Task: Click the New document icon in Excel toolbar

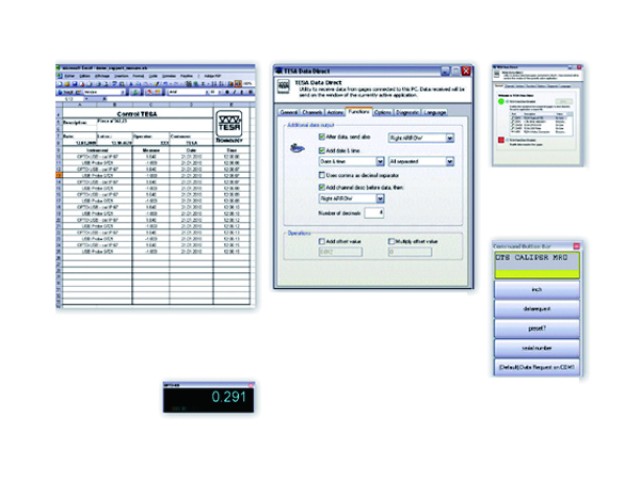Action: coord(60,84)
